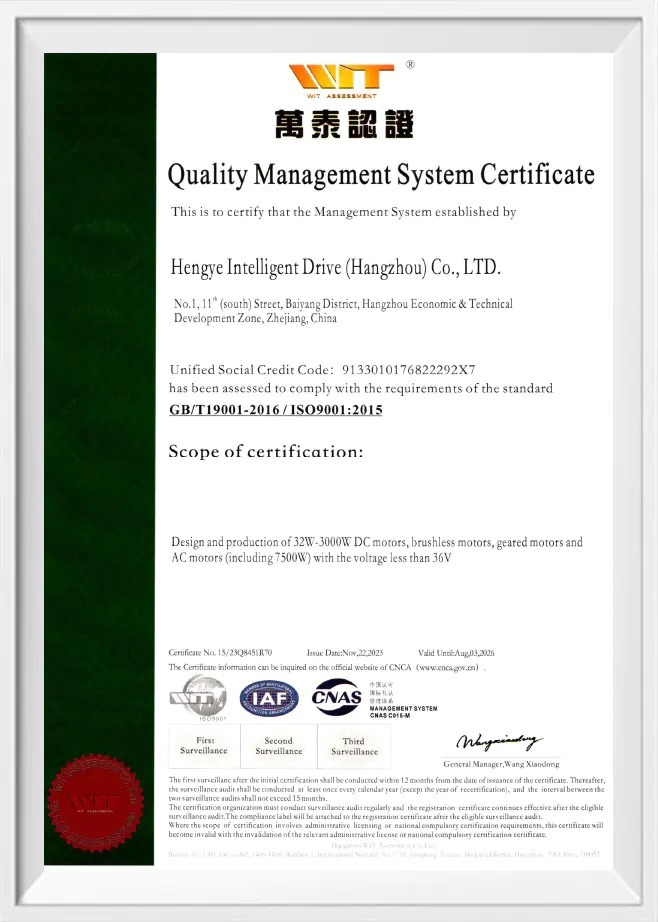
Task: Click address line "Development Zone, Zhejiang, China"
Action: 255,318
